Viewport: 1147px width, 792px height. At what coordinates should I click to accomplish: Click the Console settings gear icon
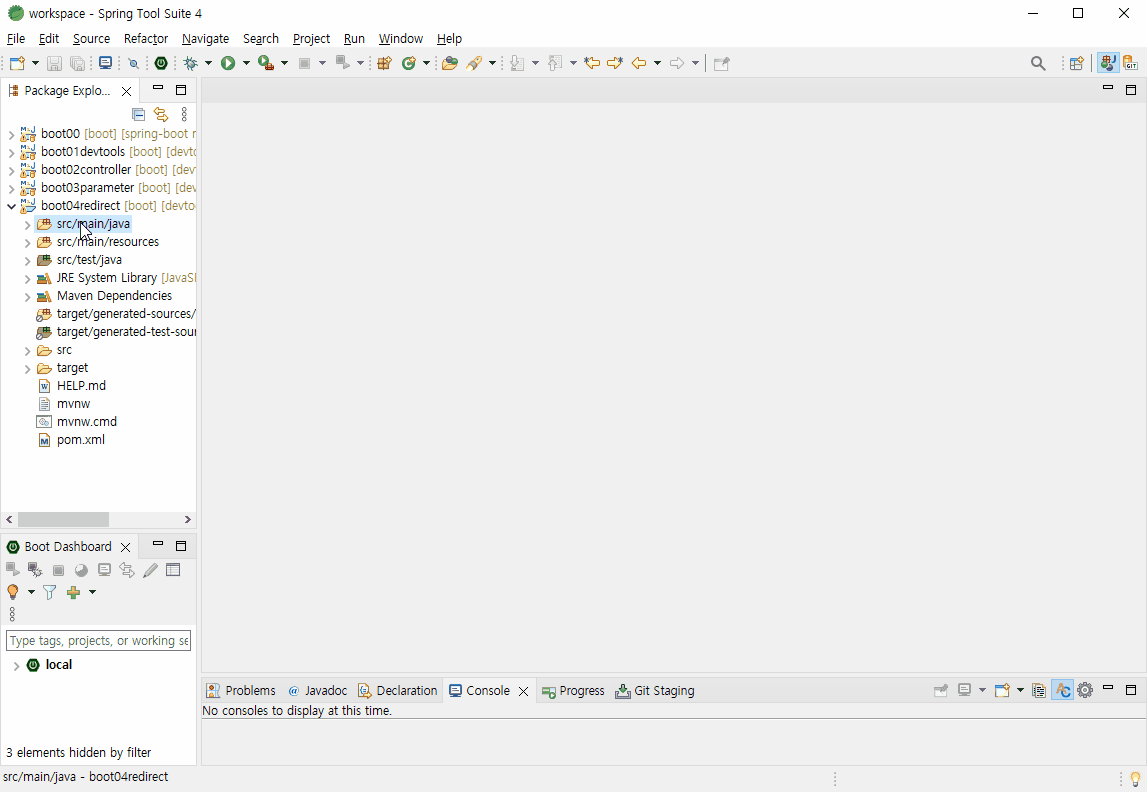tap(1085, 690)
